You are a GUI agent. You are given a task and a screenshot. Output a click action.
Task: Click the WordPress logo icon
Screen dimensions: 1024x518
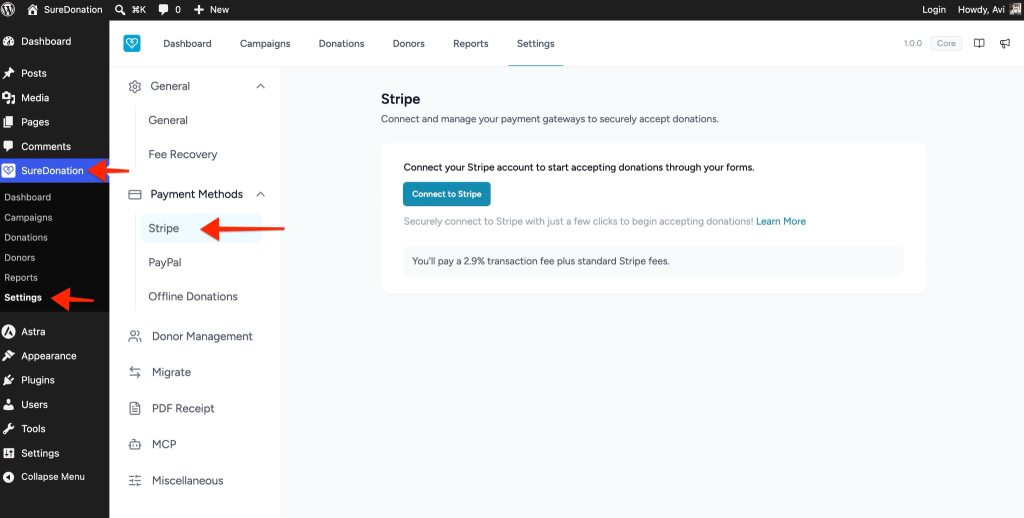tap(8, 10)
